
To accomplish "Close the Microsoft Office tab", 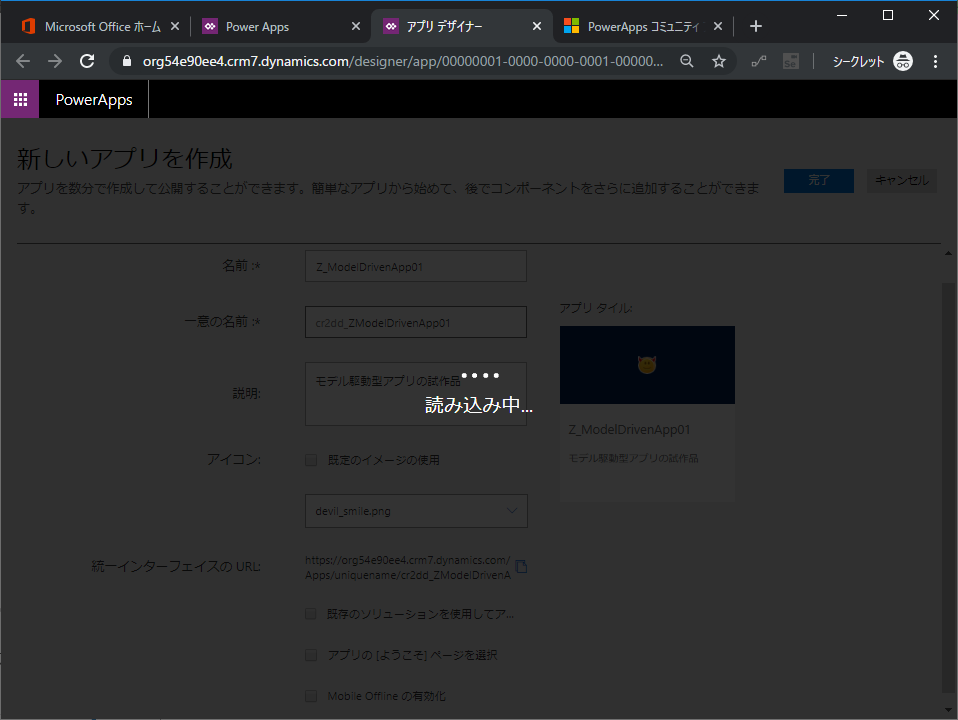I will (175, 26).
